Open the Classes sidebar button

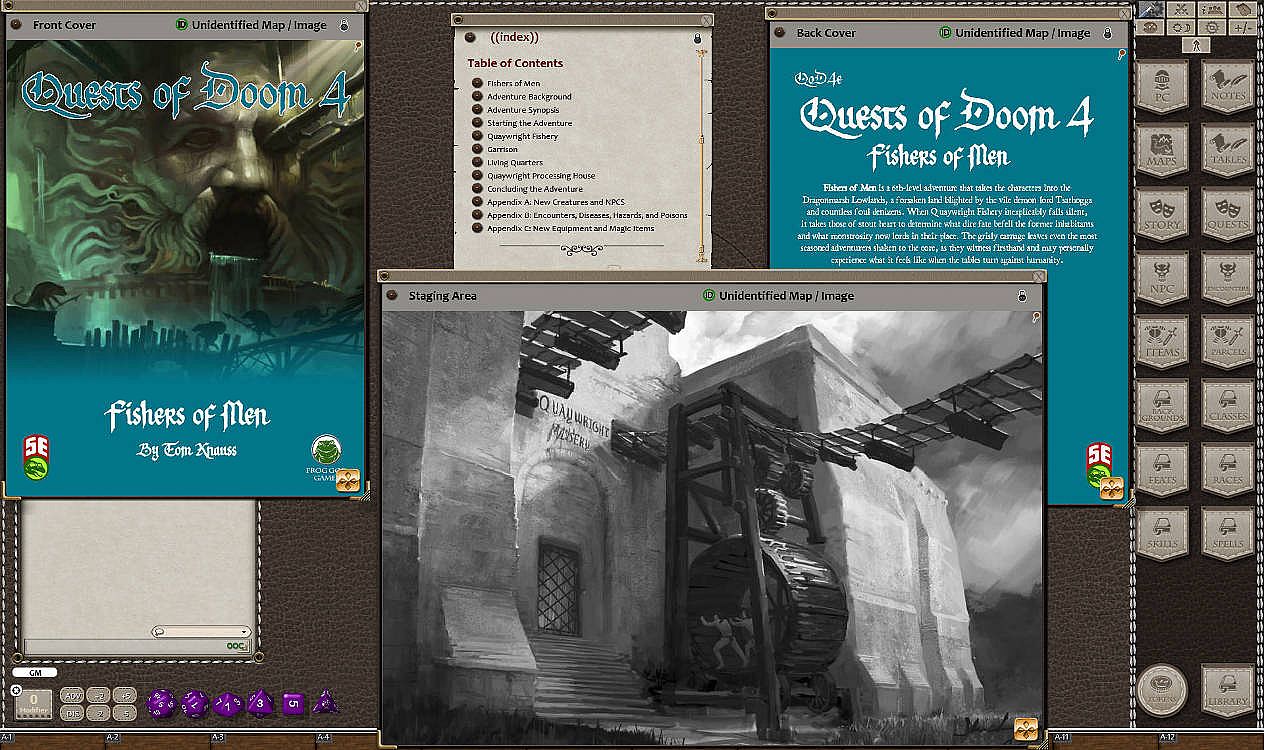tap(1228, 406)
